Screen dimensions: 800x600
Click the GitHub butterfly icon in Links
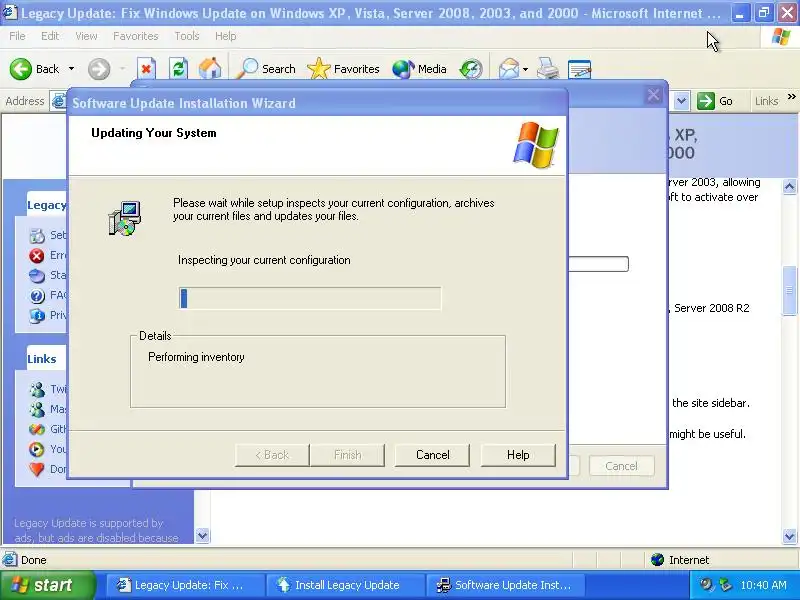(x=37, y=430)
